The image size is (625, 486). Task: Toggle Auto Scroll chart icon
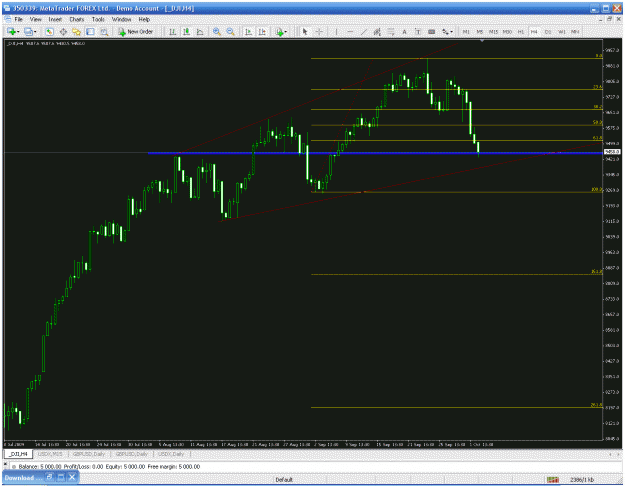(x=248, y=31)
